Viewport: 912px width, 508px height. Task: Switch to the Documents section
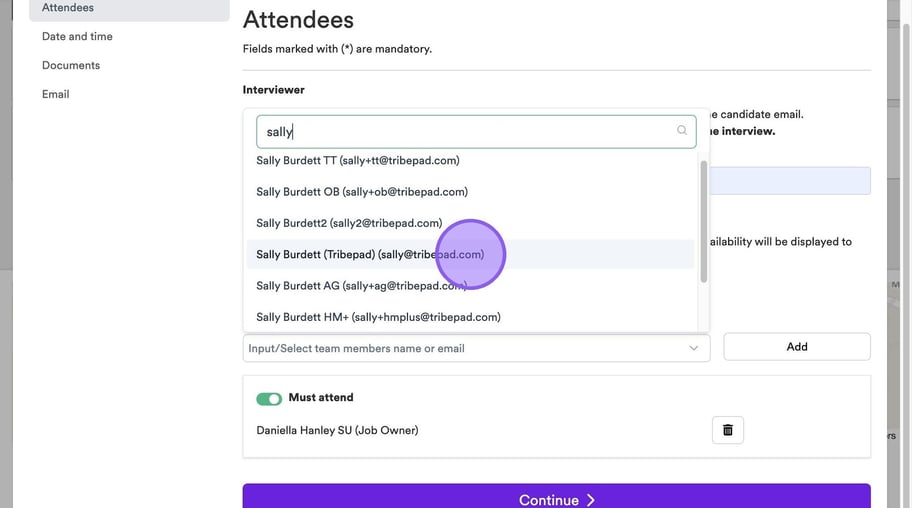pos(71,66)
